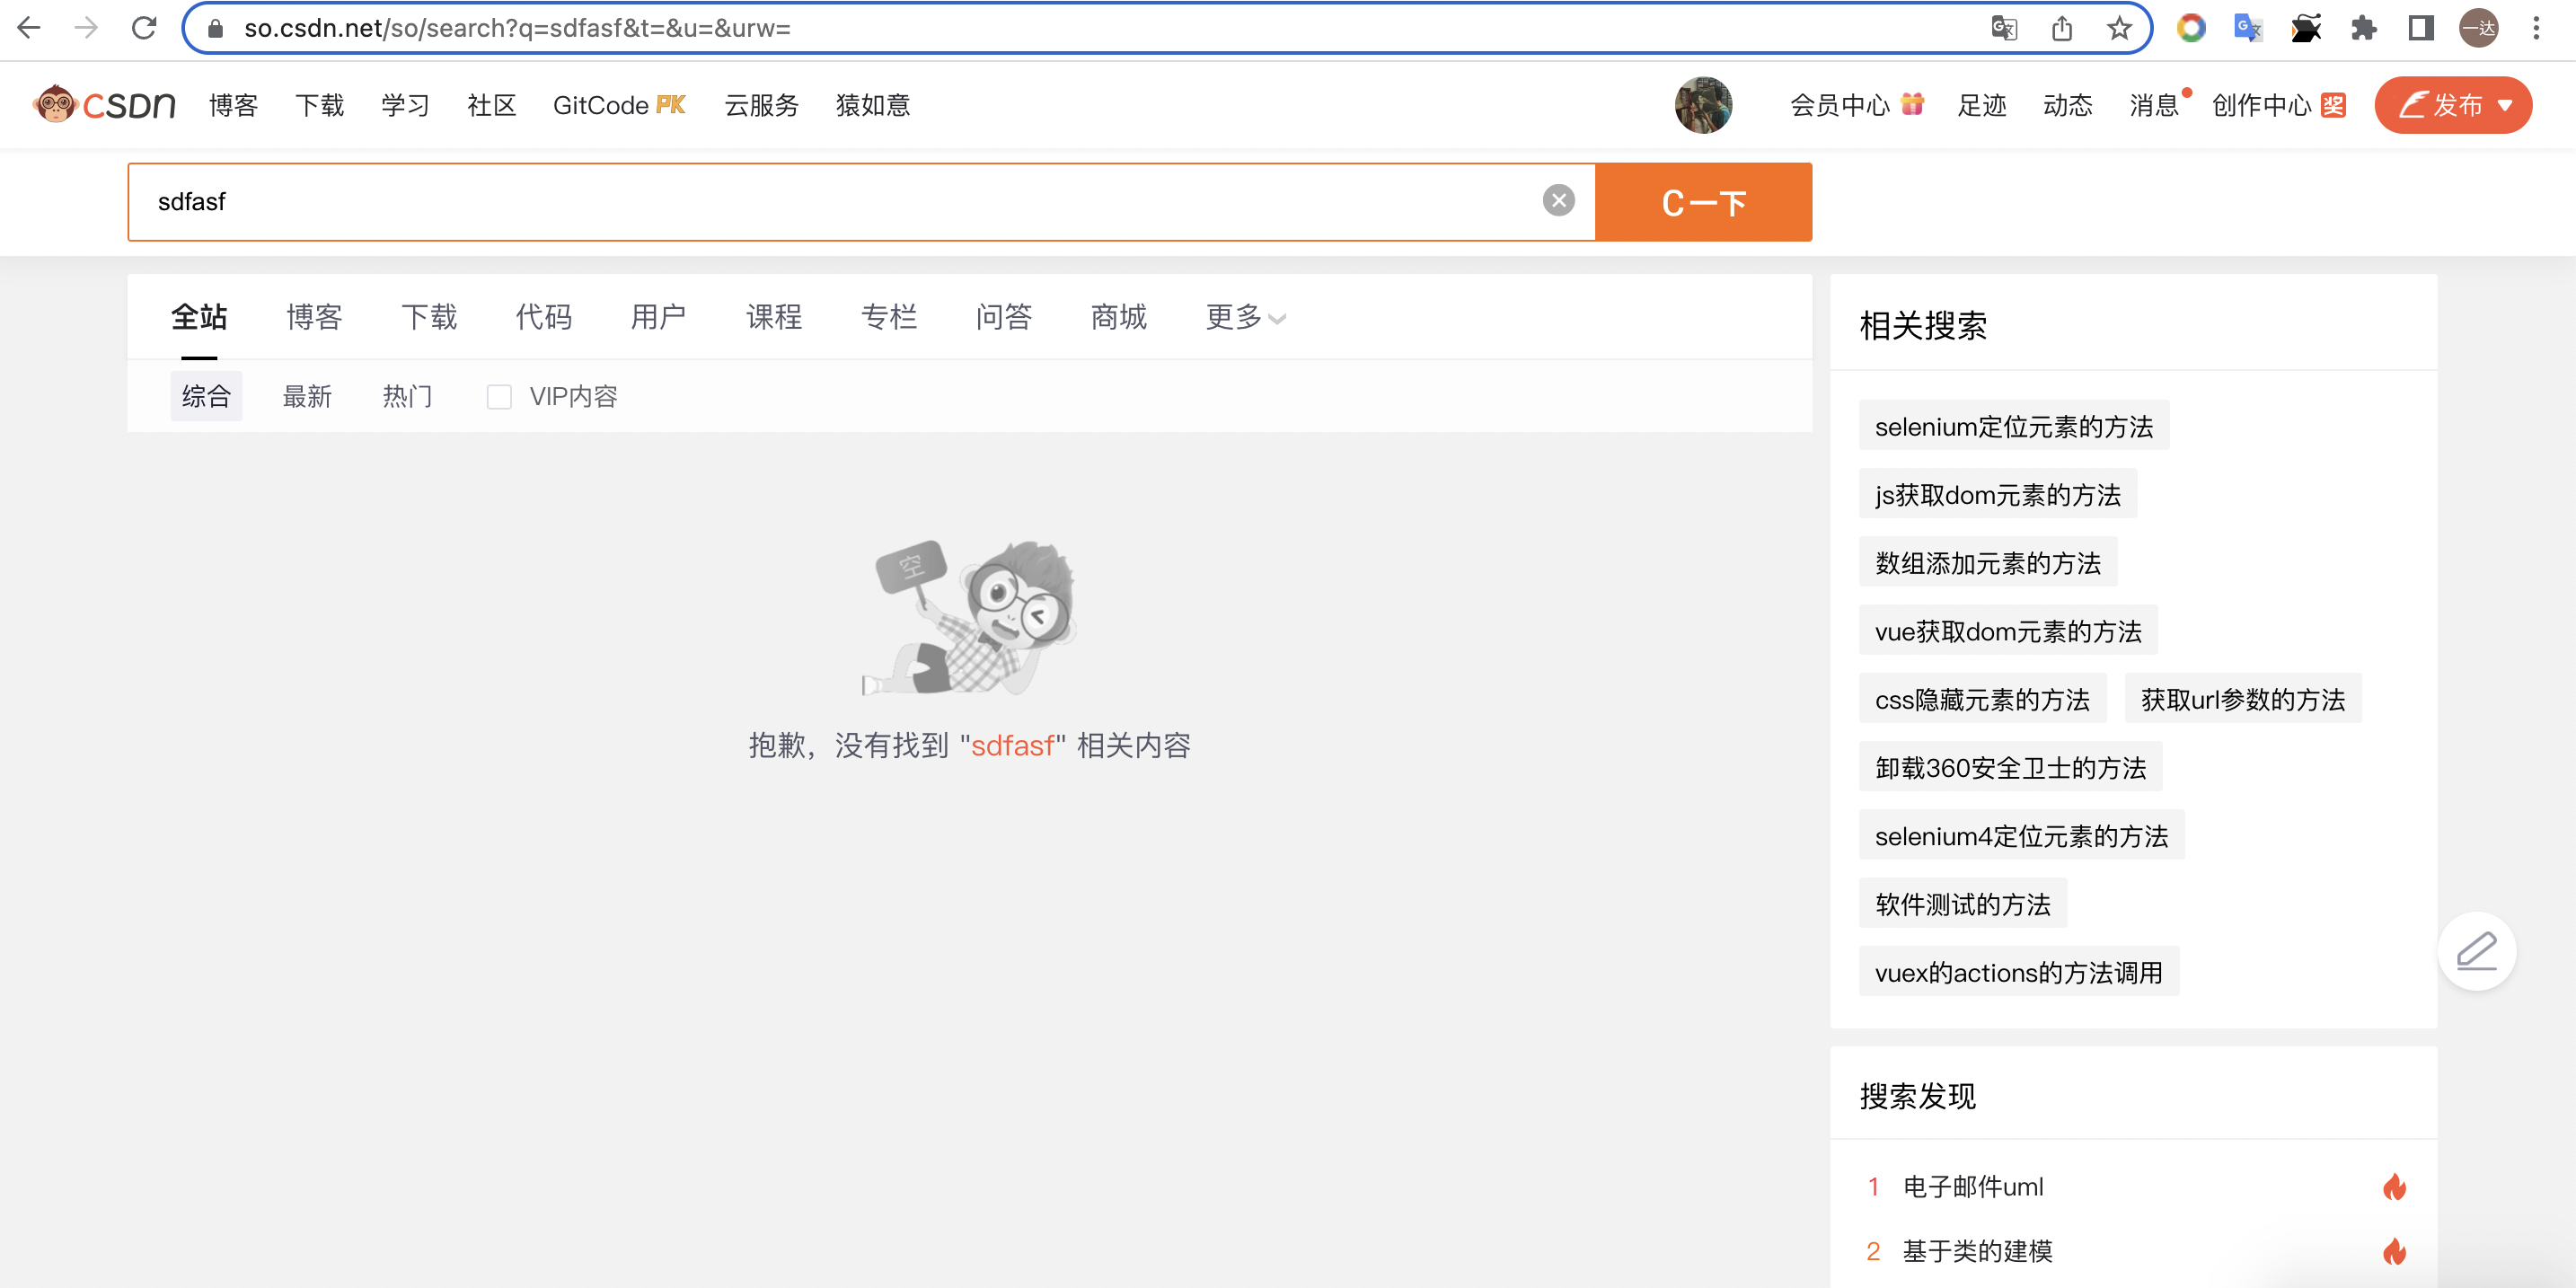
Task: Open related search selenium定位元素的方法
Action: pos(2013,427)
